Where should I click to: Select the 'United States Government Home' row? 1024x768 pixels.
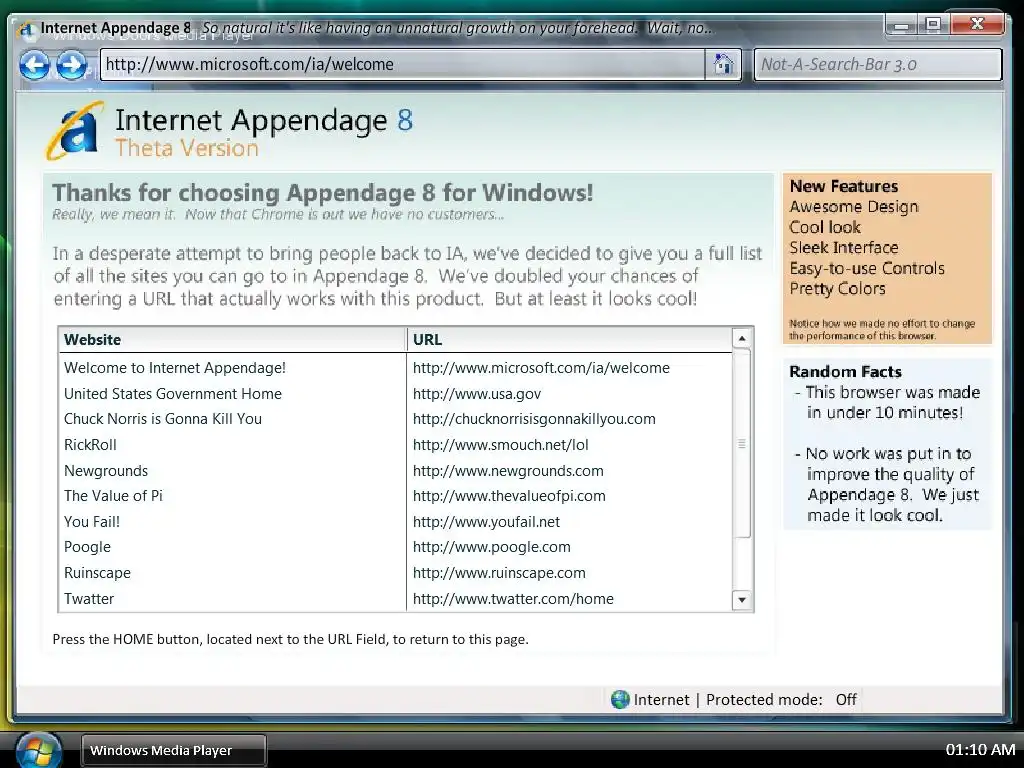tap(396, 394)
